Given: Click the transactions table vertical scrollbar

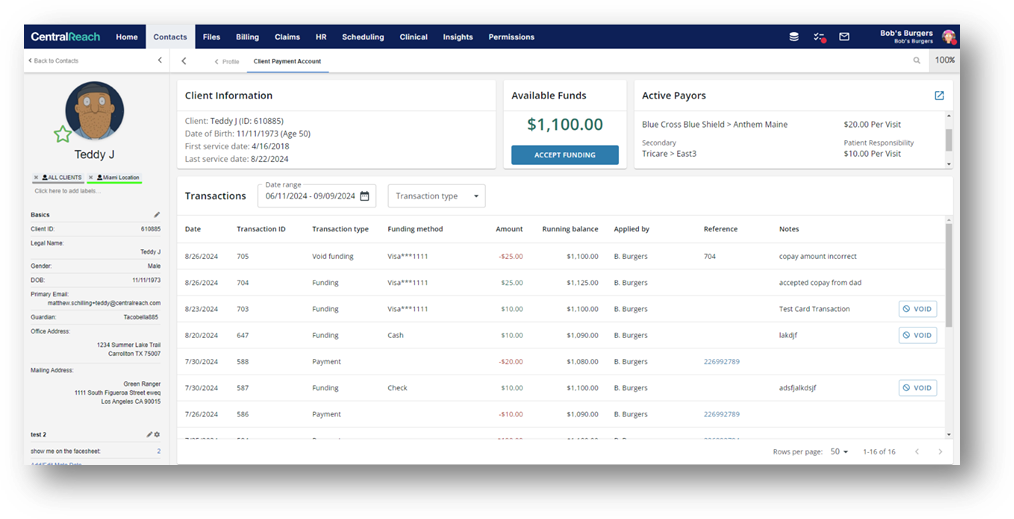Looking at the screenshot, I should pos(949,275).
